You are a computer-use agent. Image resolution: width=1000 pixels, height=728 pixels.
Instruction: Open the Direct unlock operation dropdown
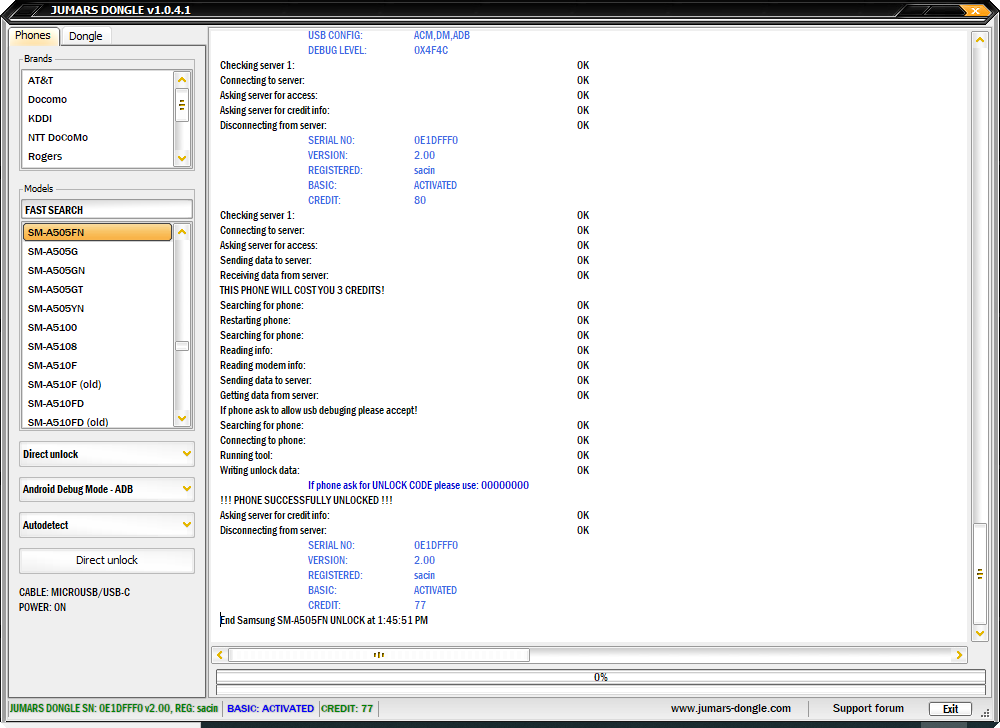tap(107, 454)
